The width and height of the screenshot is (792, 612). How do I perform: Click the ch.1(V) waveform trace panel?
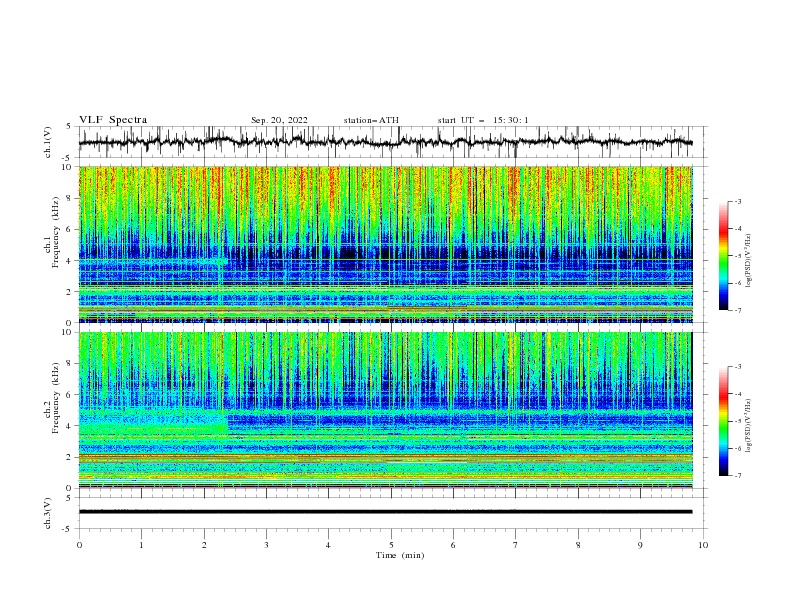click(392, 142)
